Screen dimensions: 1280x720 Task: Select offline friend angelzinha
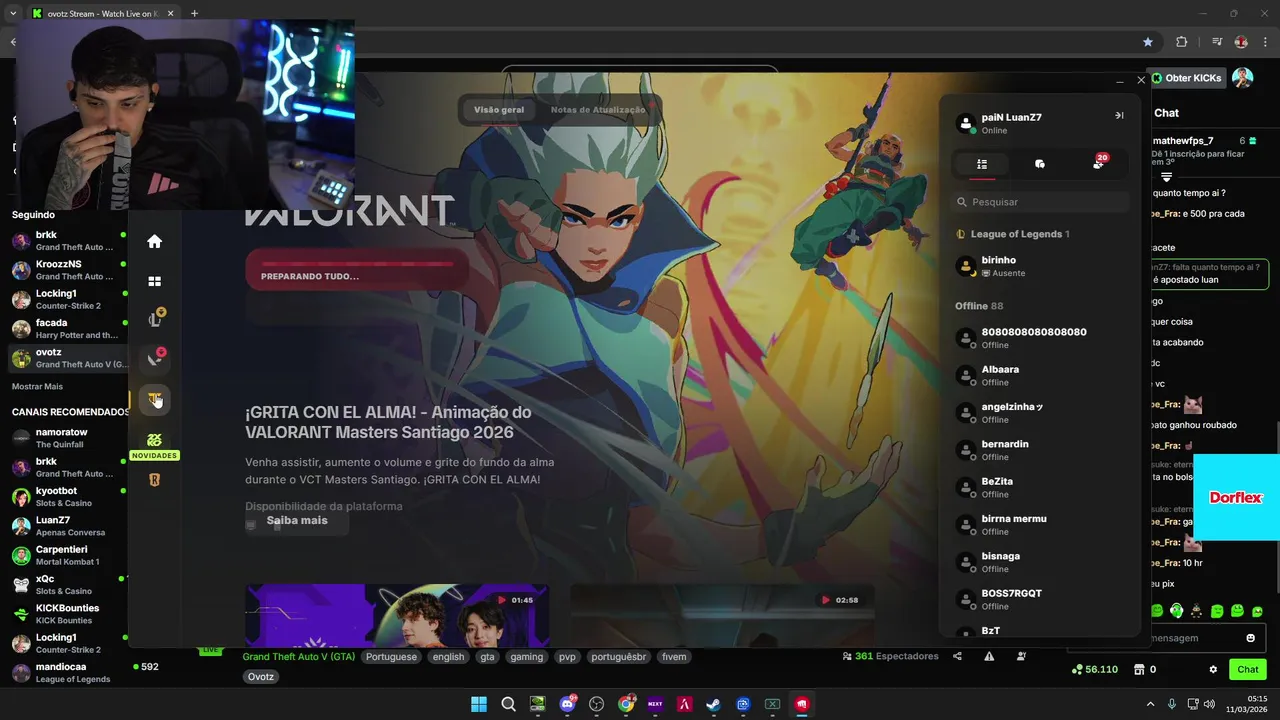coord(1040,413)
